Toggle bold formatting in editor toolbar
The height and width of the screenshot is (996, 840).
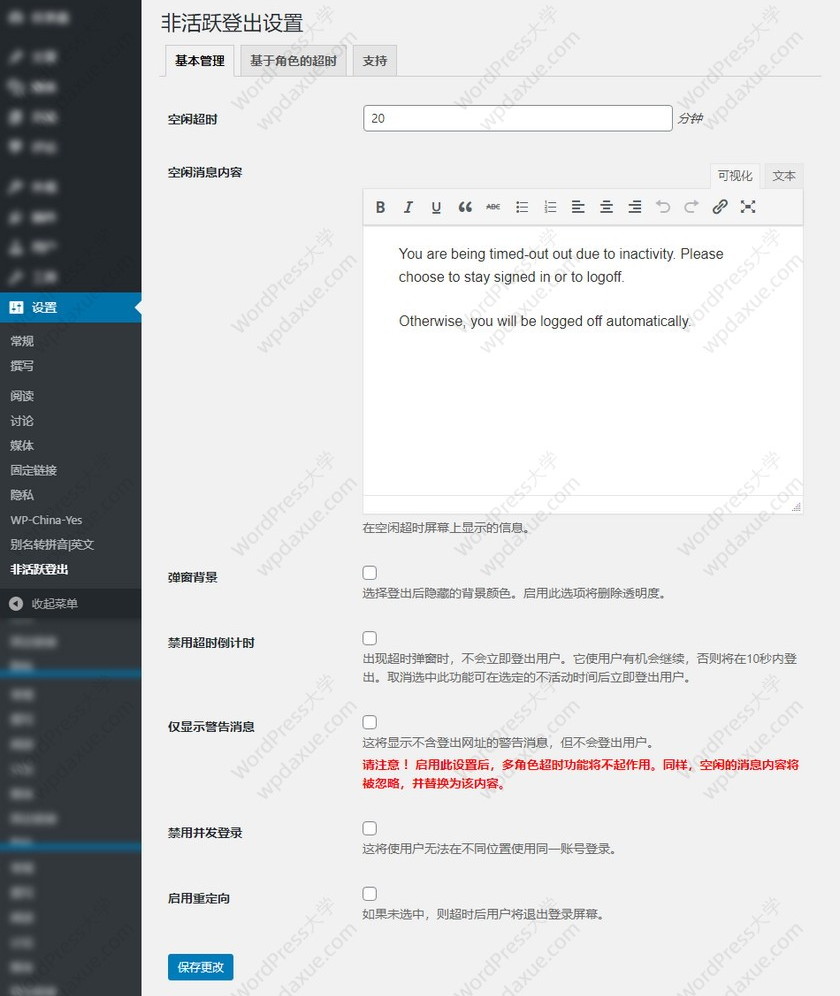click(x=380, y=207)
